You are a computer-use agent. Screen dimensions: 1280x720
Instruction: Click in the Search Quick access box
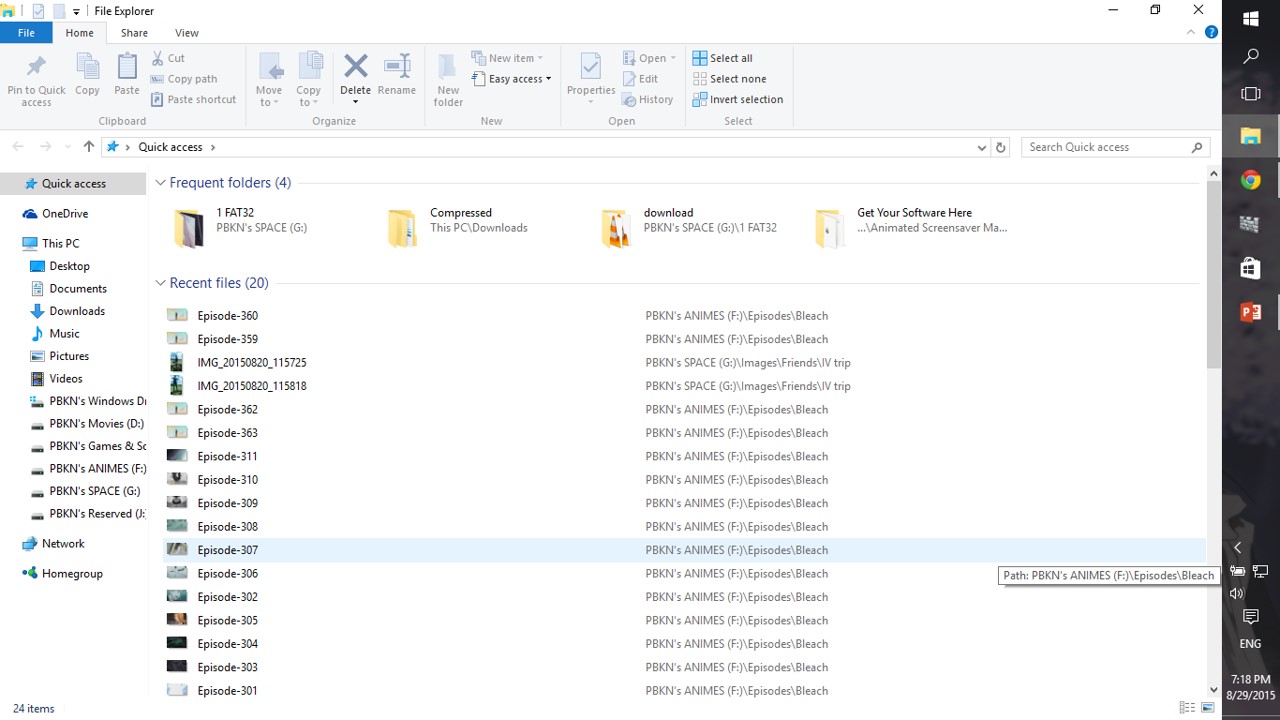tap(1105, 147)
